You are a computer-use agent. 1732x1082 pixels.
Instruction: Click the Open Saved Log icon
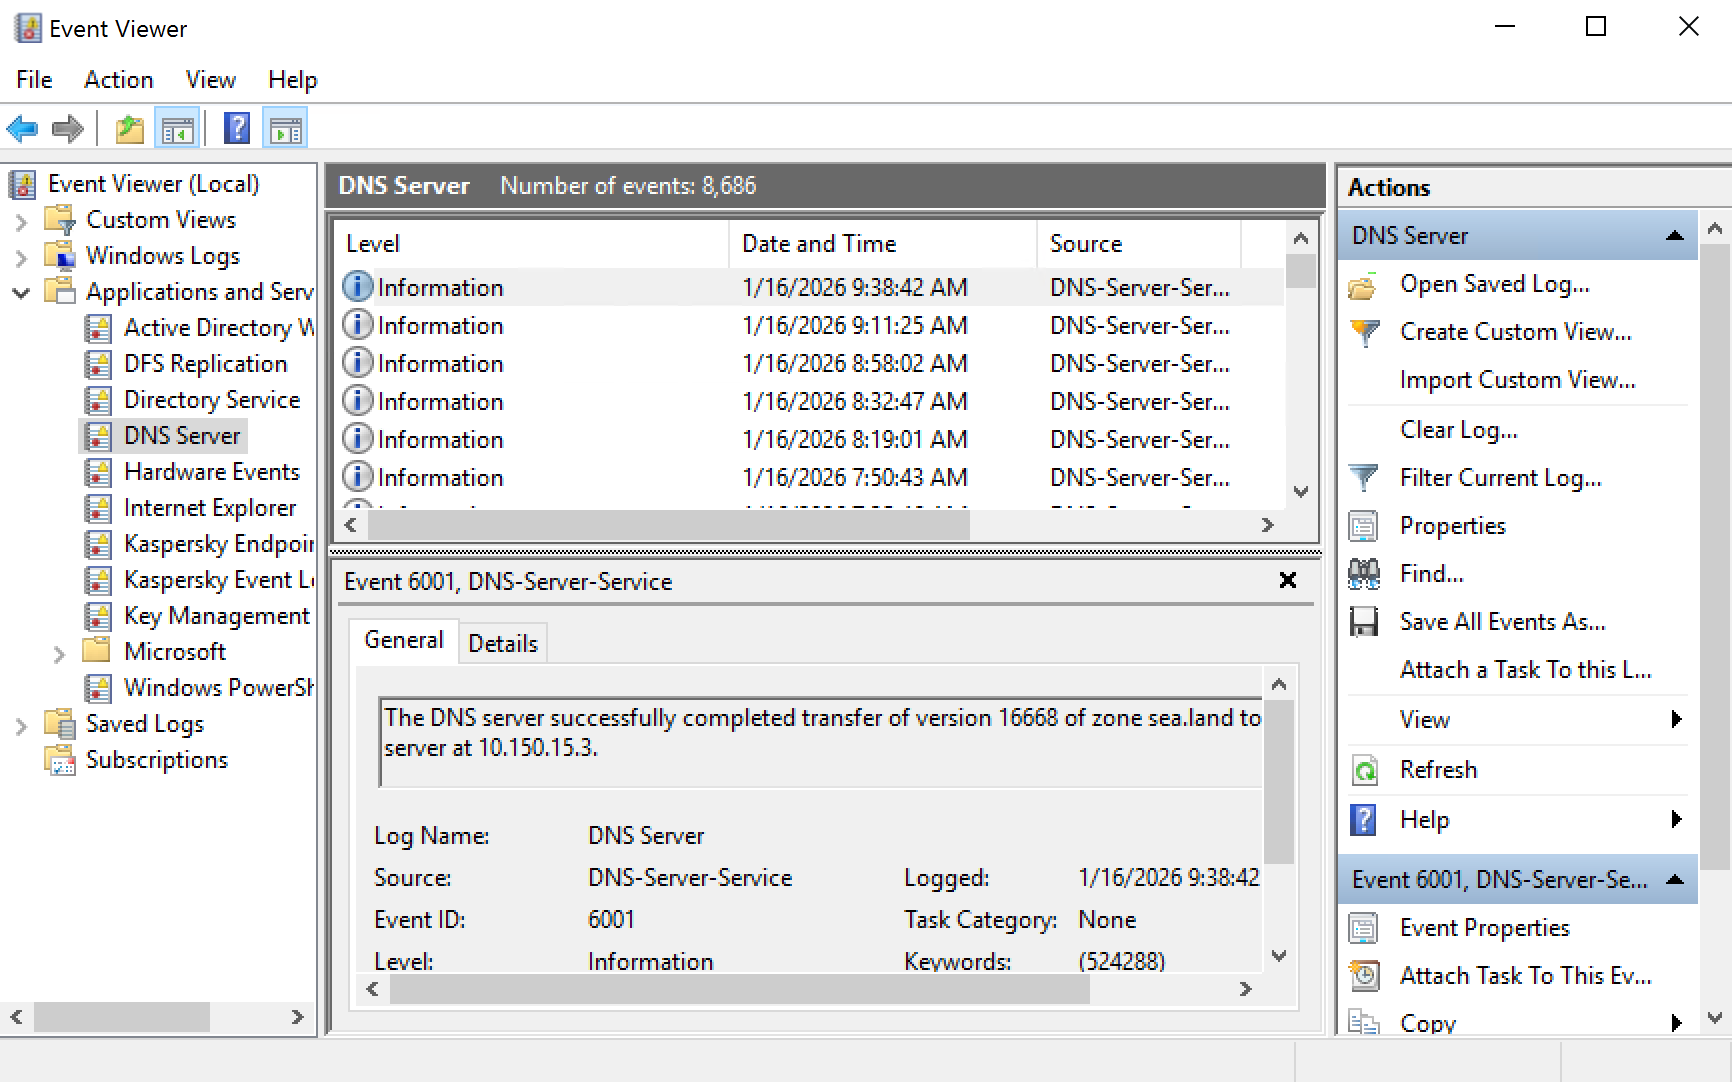(x=1365, y=284)
